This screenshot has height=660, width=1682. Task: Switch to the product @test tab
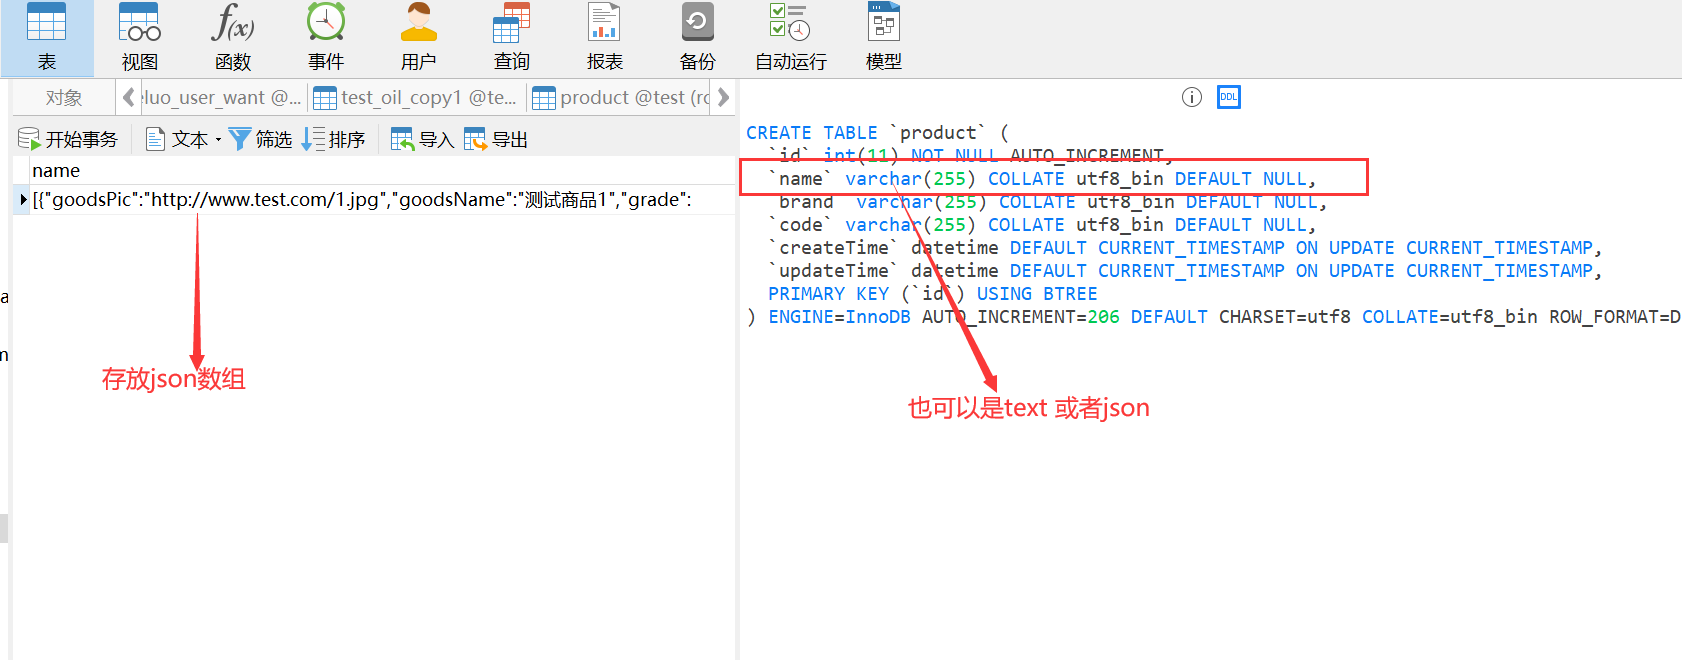621,98
